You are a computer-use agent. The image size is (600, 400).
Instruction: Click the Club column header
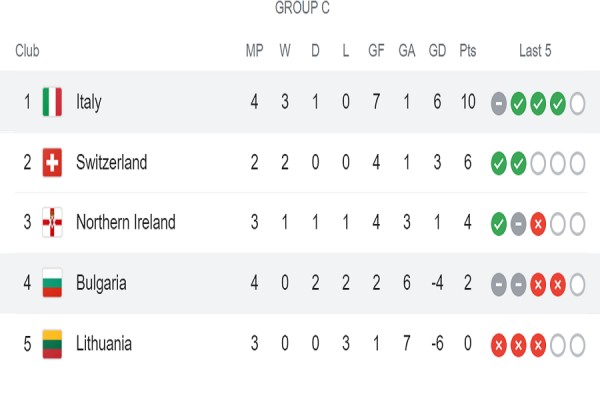(27, 51)
